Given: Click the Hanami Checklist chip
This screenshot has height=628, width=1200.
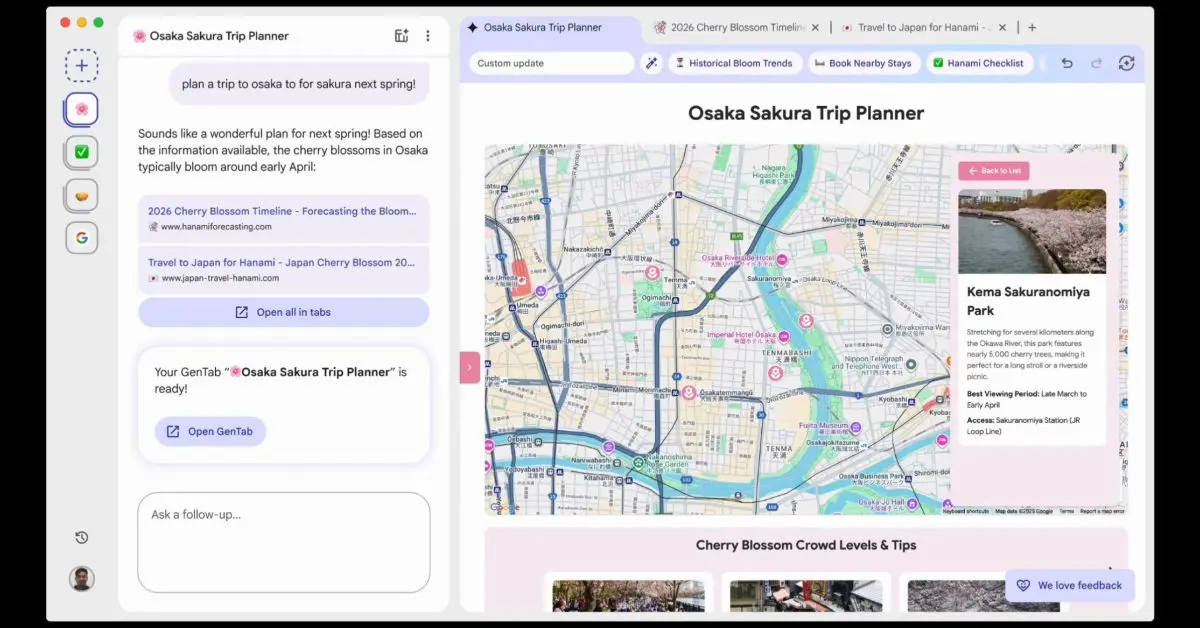Looking at the screenshot, I should coord(978,63).
